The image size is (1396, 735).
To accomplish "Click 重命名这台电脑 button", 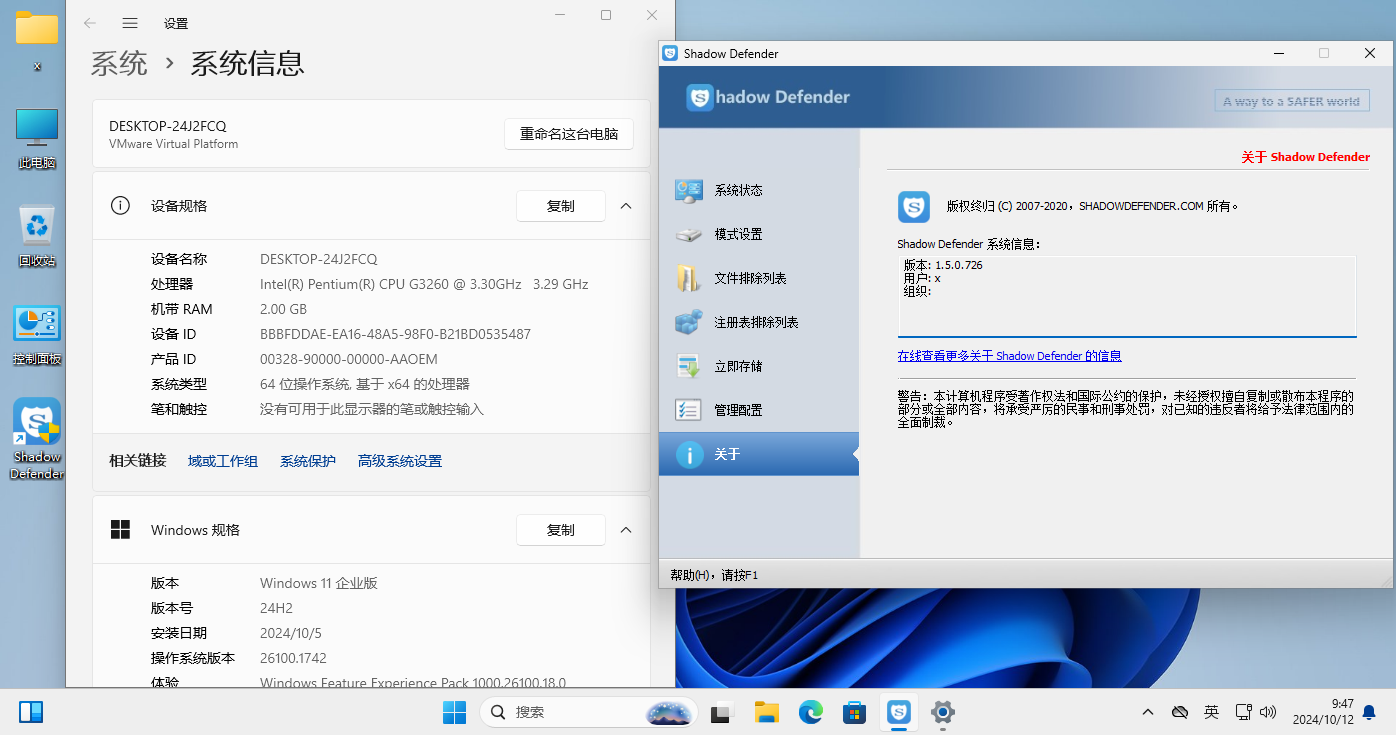I will (x=569, y=134).
